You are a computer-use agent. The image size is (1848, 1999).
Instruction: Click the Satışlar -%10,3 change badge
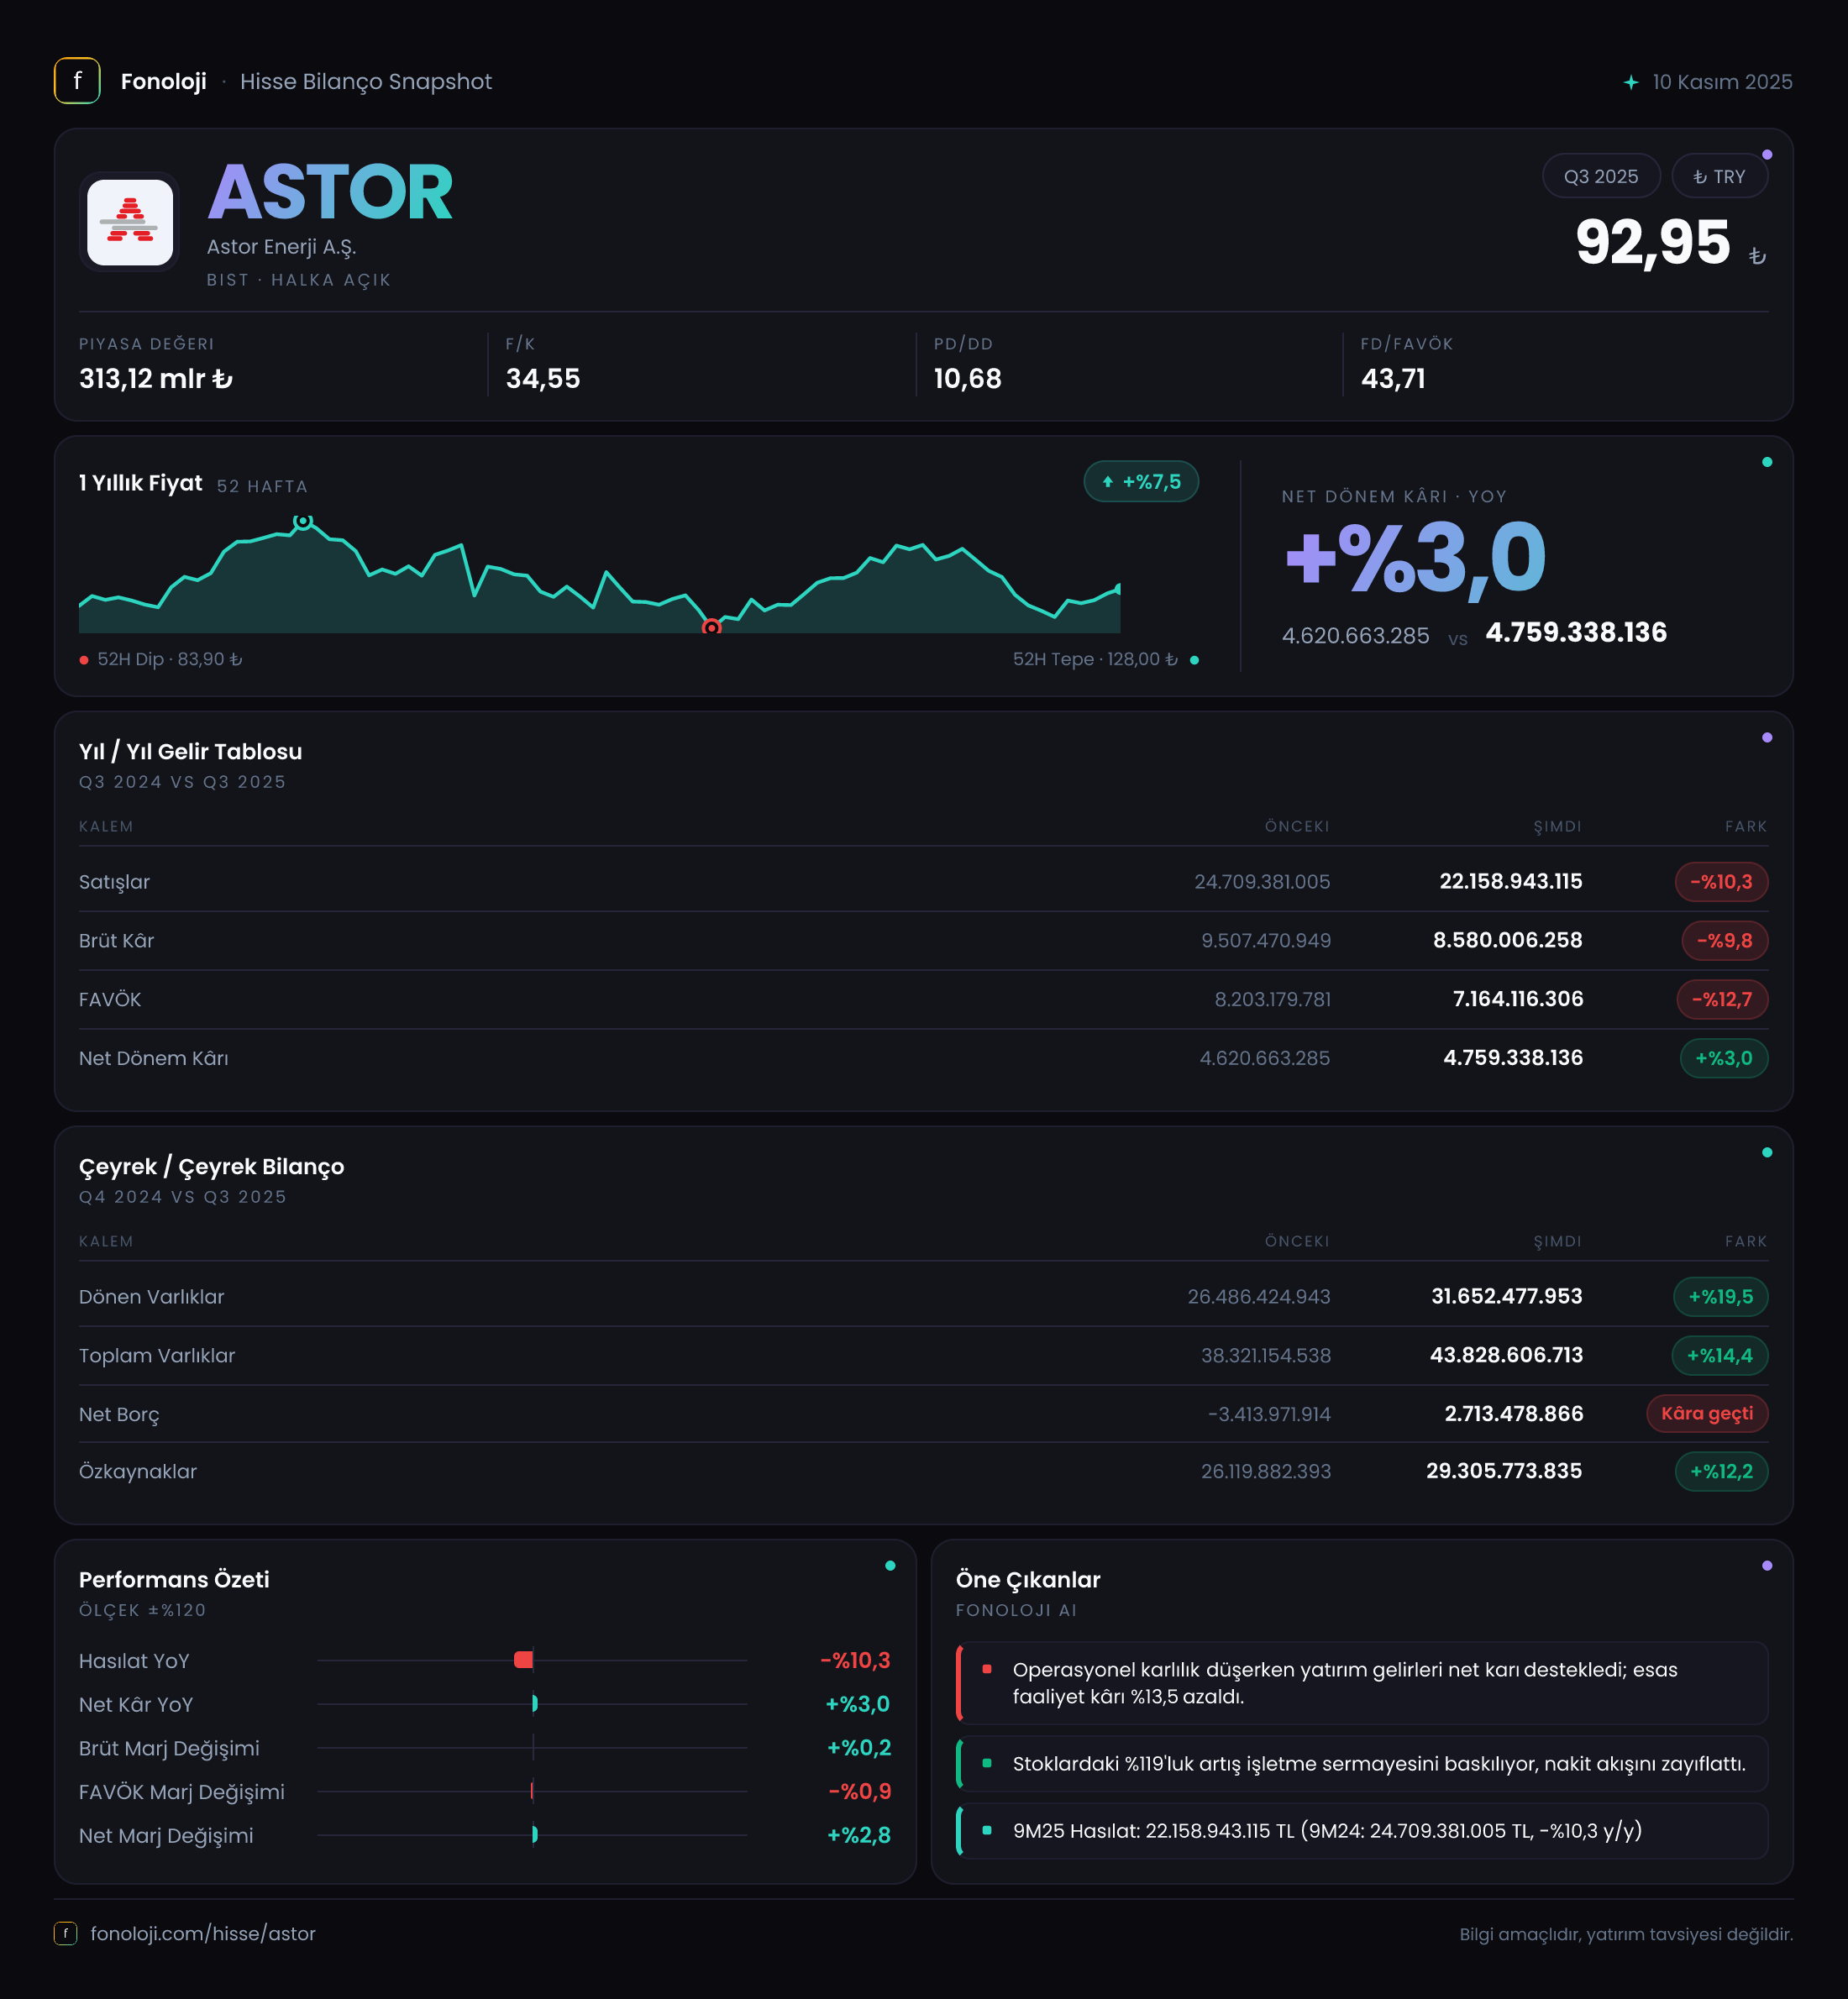[1721, 882]
